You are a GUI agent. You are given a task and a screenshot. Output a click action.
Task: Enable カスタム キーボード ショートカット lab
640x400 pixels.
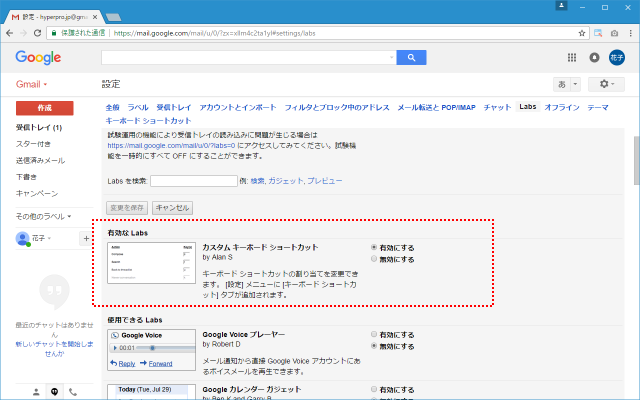[x=373, y=247]
